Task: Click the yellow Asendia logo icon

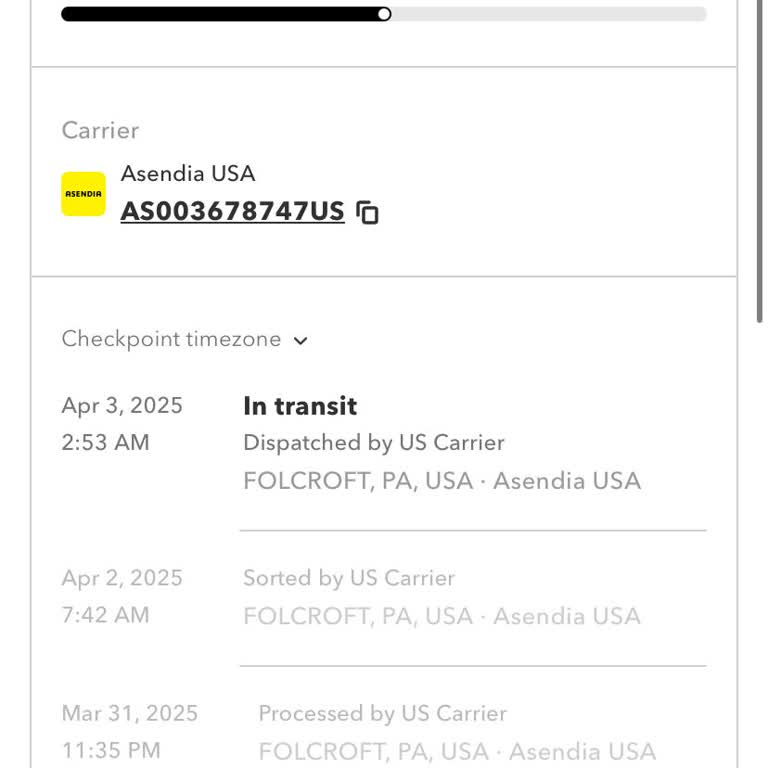Action: (x=83, y=194)
